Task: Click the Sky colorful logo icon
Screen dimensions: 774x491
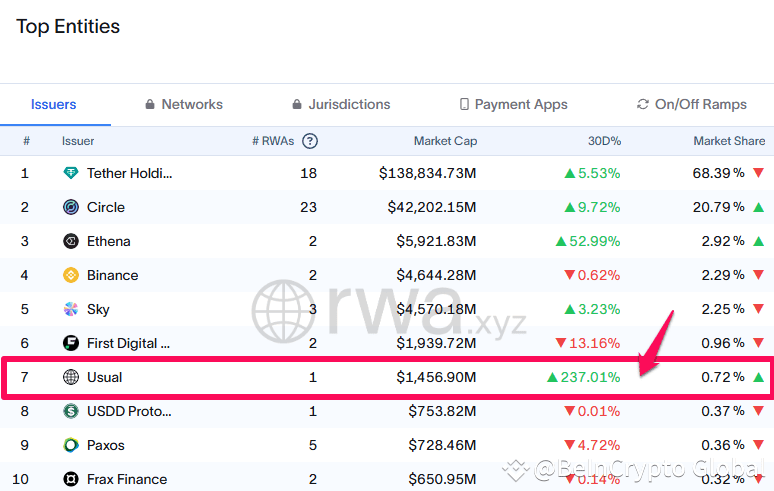Action: click(x=71, y=309)
